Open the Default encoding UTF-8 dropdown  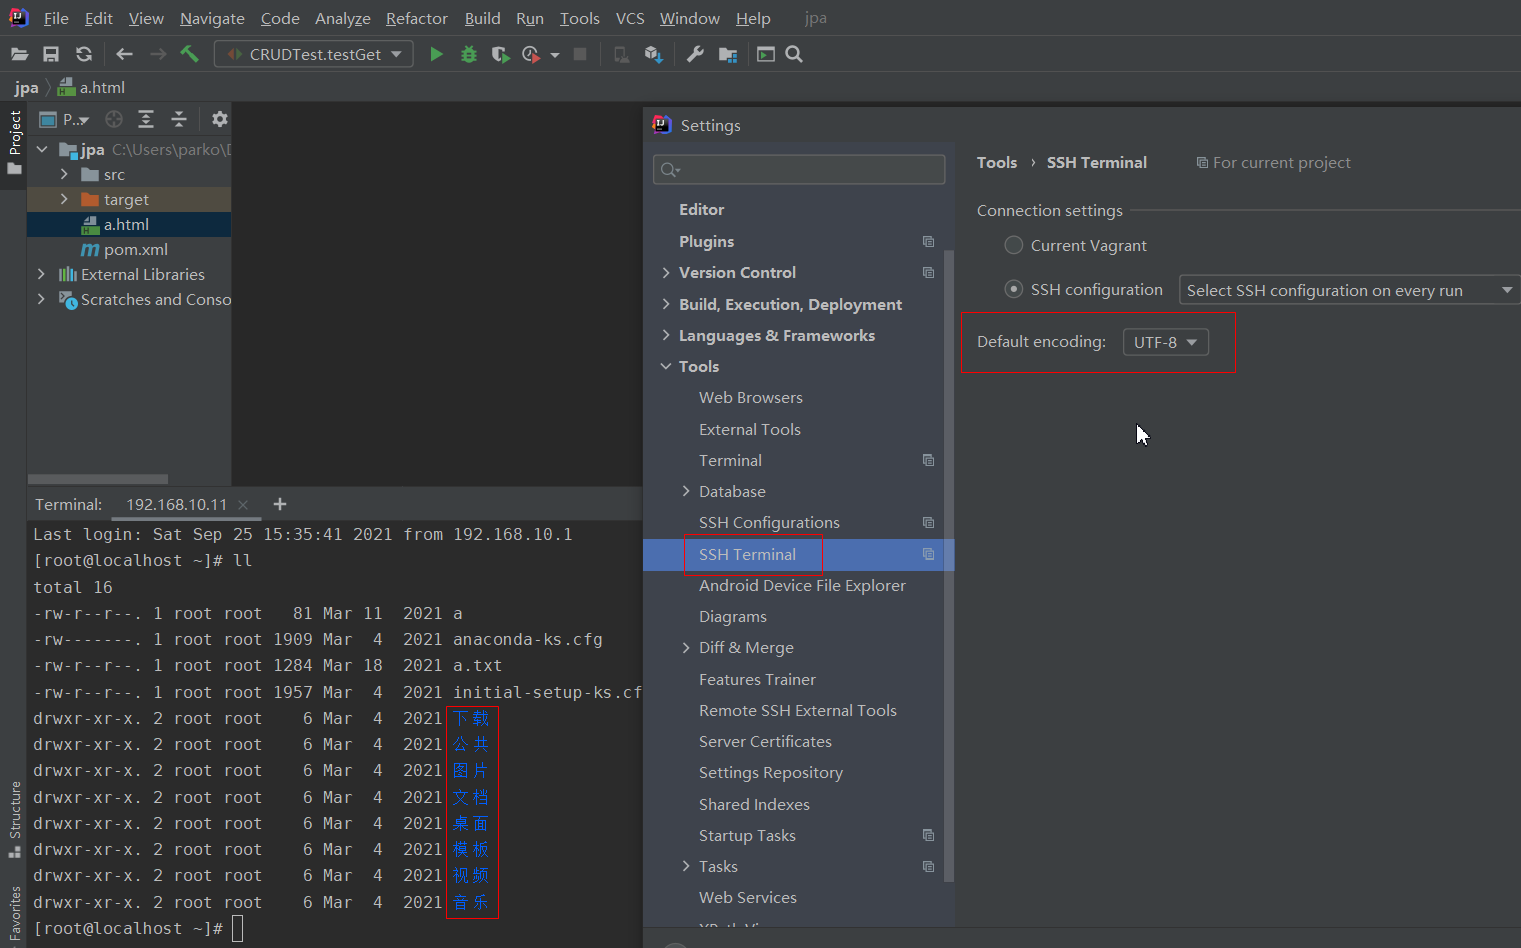1165,342
